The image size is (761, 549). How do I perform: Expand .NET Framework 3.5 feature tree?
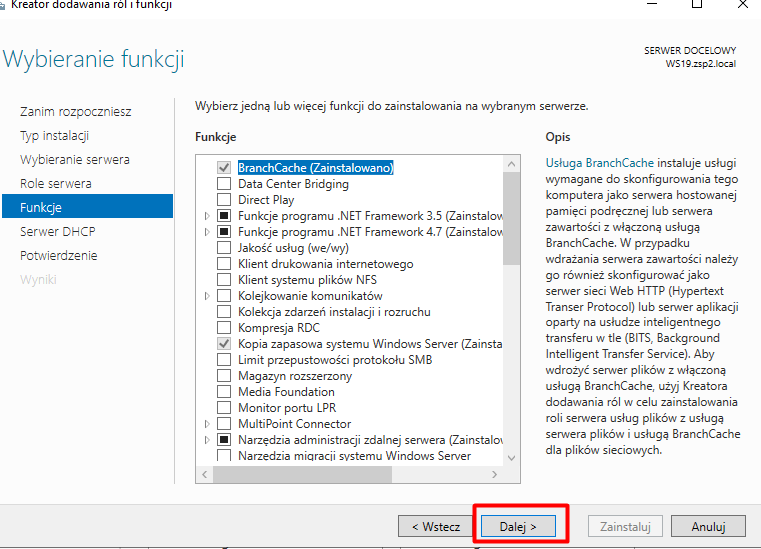(207, 216)
